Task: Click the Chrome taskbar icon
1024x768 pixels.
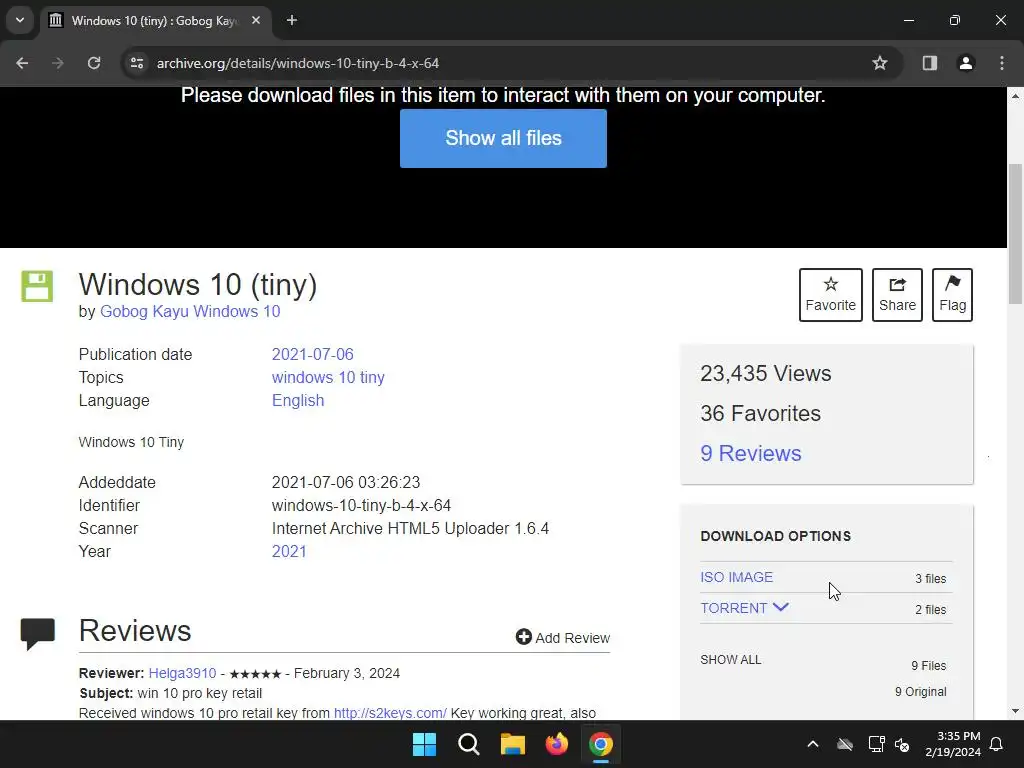Action: pyautogui.click(x=601, y=744)
